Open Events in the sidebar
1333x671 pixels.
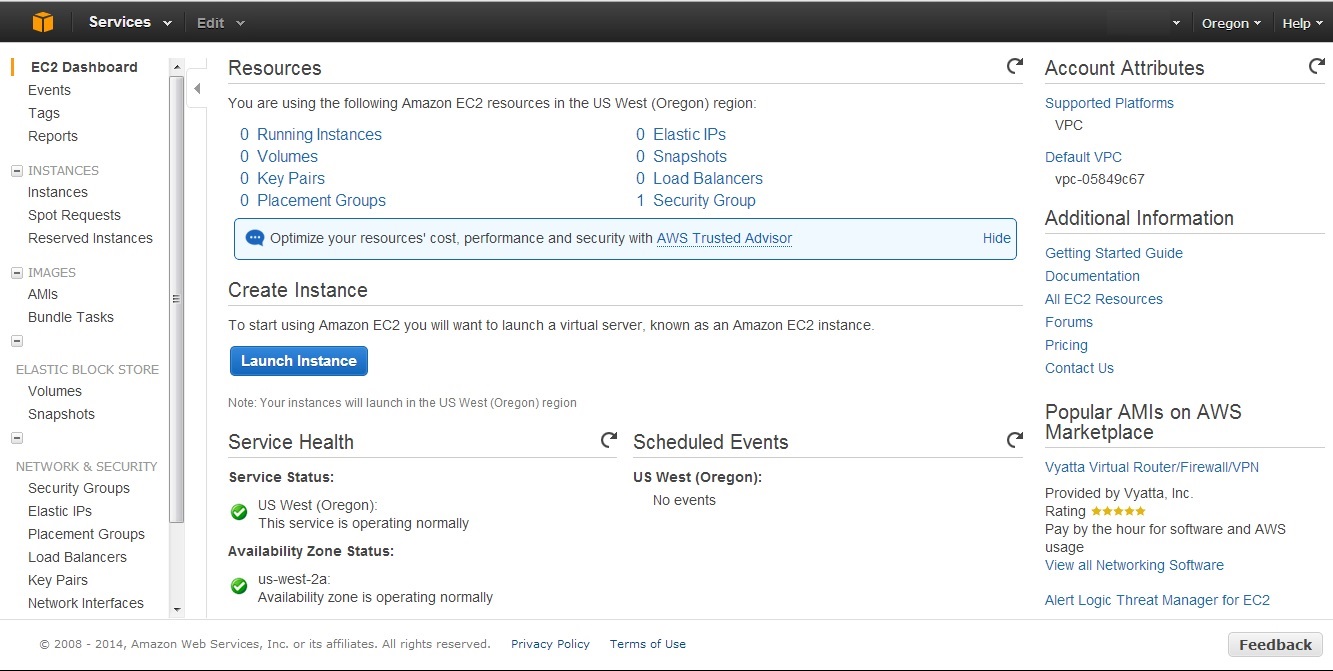49,90
